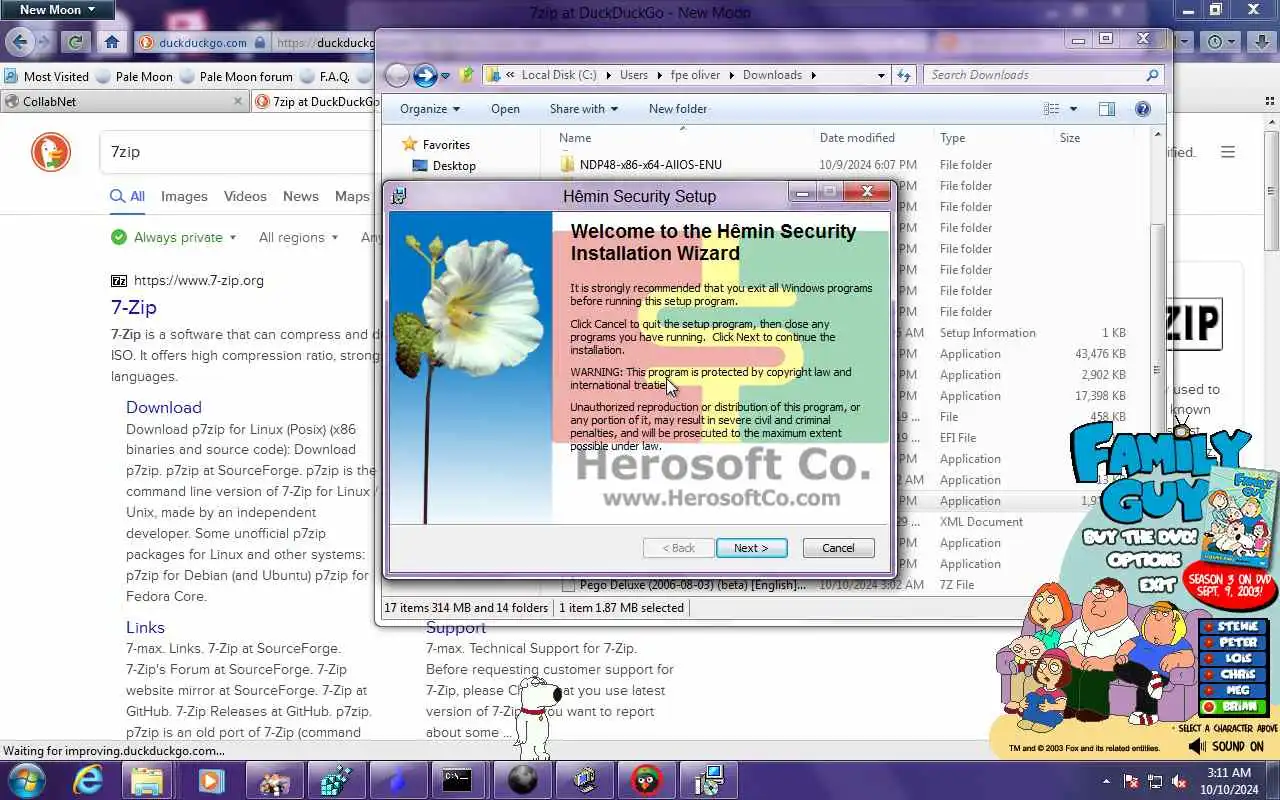The width and height of the screenshot is (1280, 800).
Task: Select the Images search tab
Action: tap(184, 197)
